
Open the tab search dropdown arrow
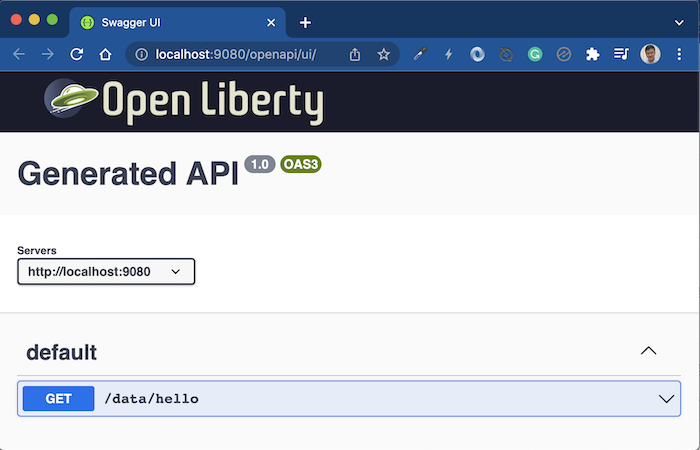(679, 22)
